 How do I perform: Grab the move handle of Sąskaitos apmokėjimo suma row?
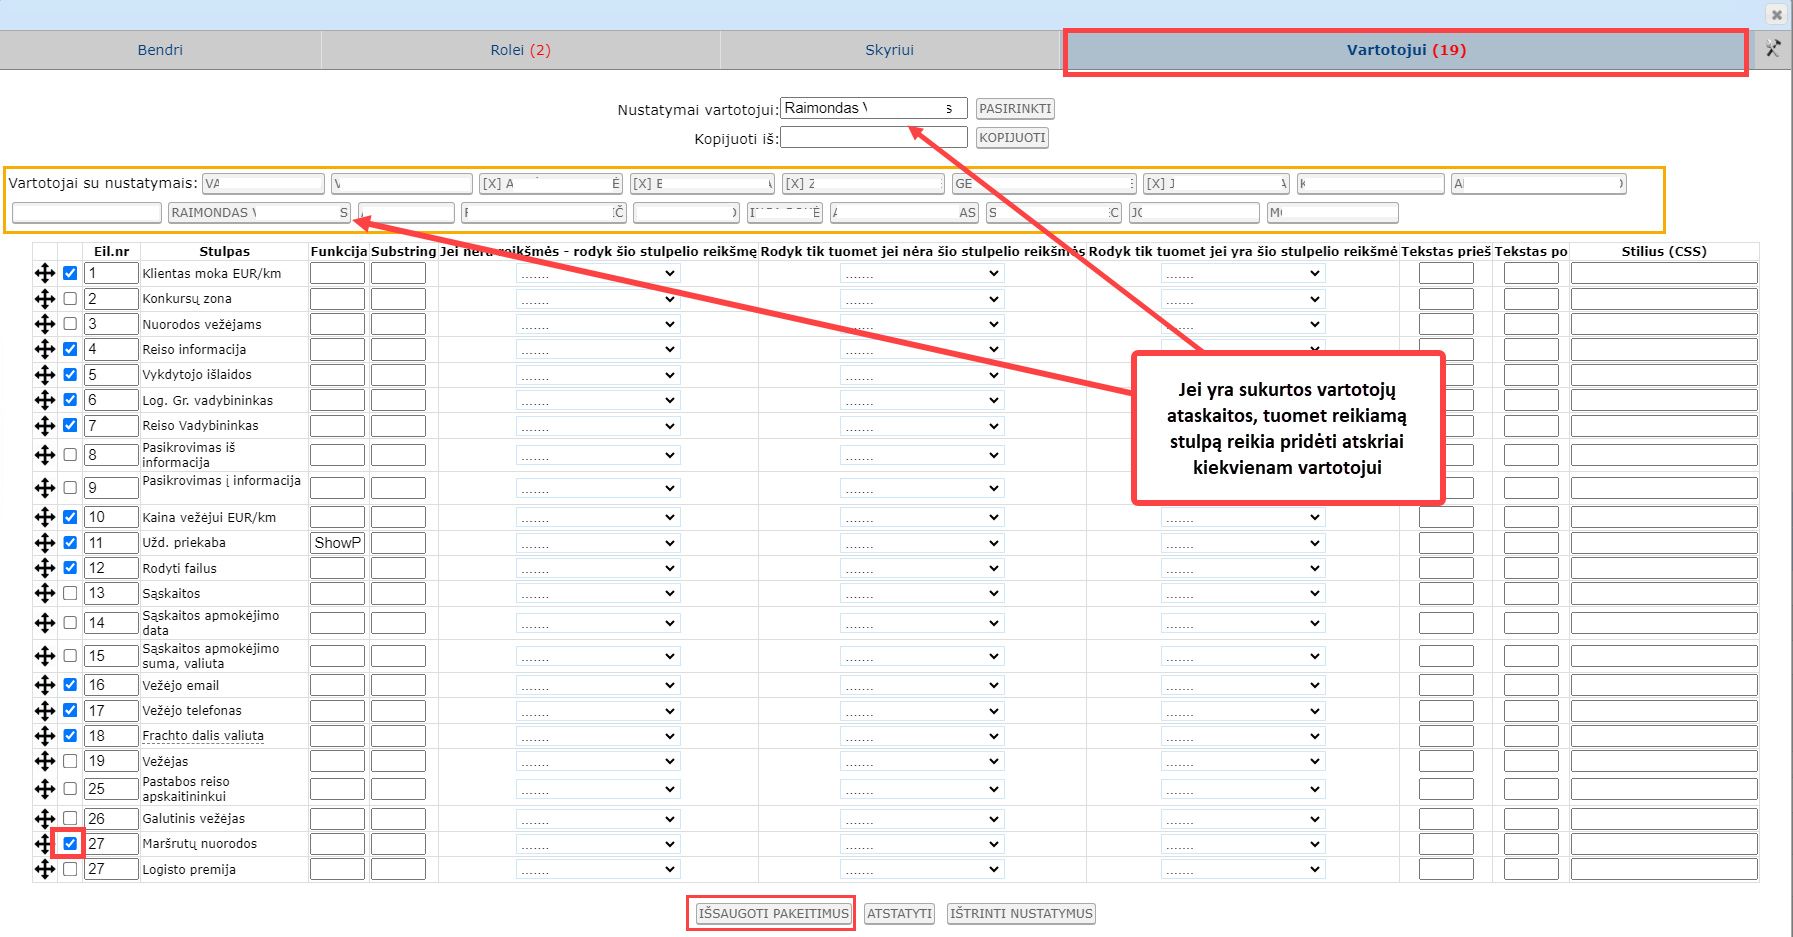45,656
